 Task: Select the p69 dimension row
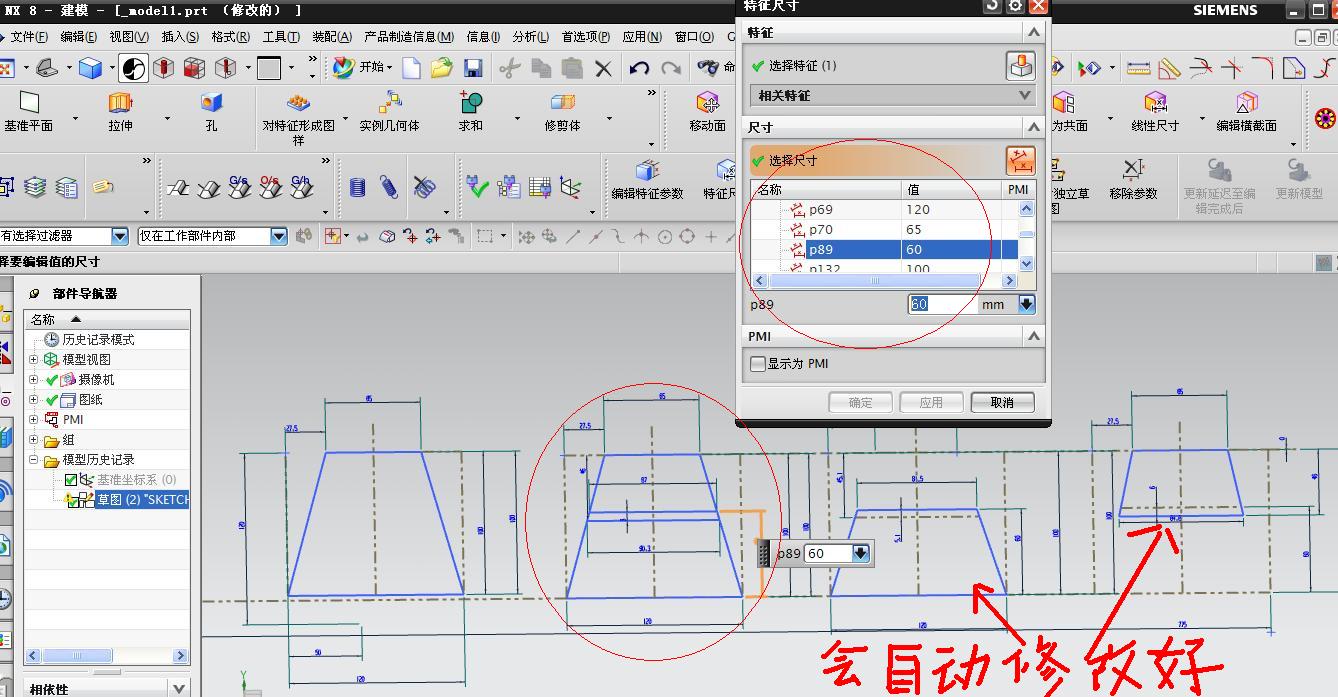[x=884, y=209]
